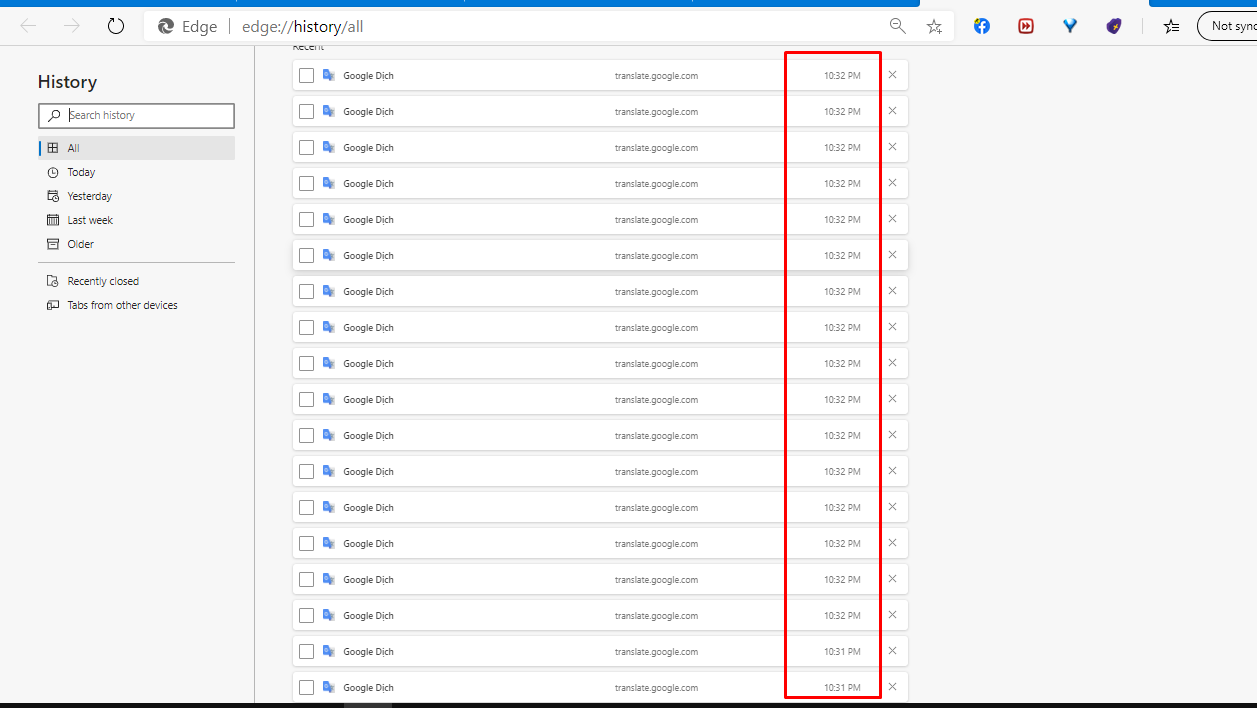Show history from Today
The height and width of the screenshot is (708, 1257).
click(136, 172)
